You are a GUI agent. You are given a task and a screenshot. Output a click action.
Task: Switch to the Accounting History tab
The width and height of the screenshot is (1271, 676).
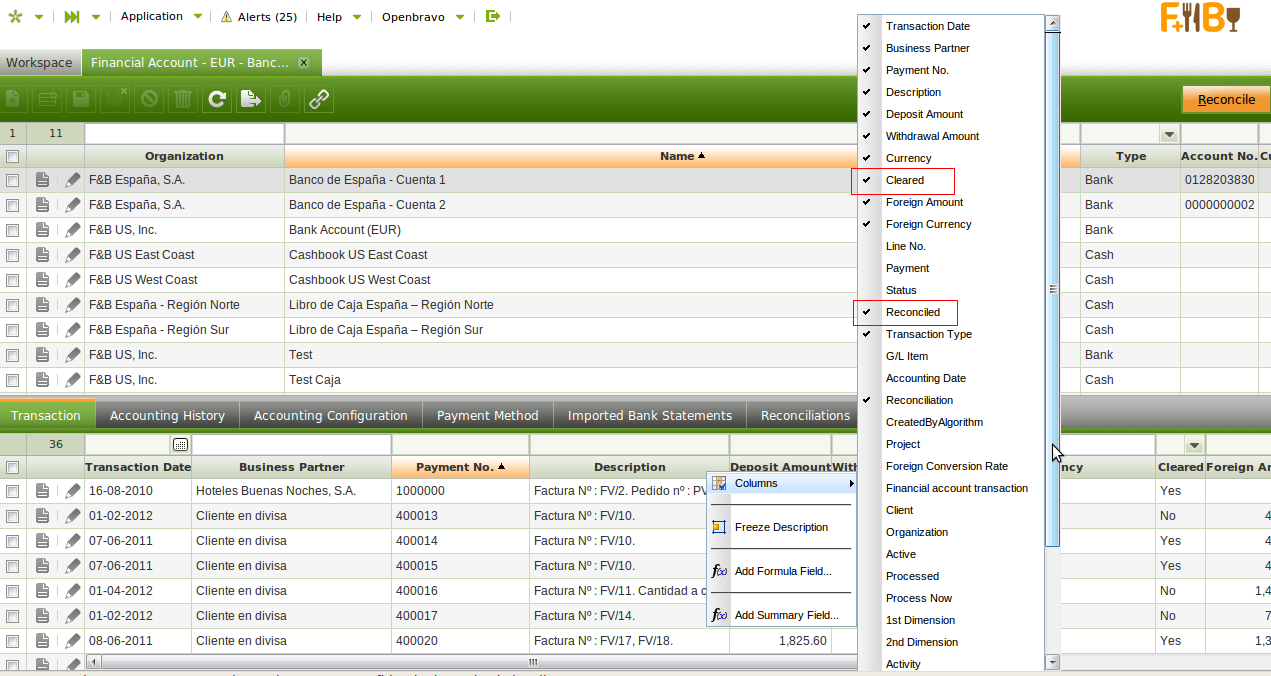[167, 415]
